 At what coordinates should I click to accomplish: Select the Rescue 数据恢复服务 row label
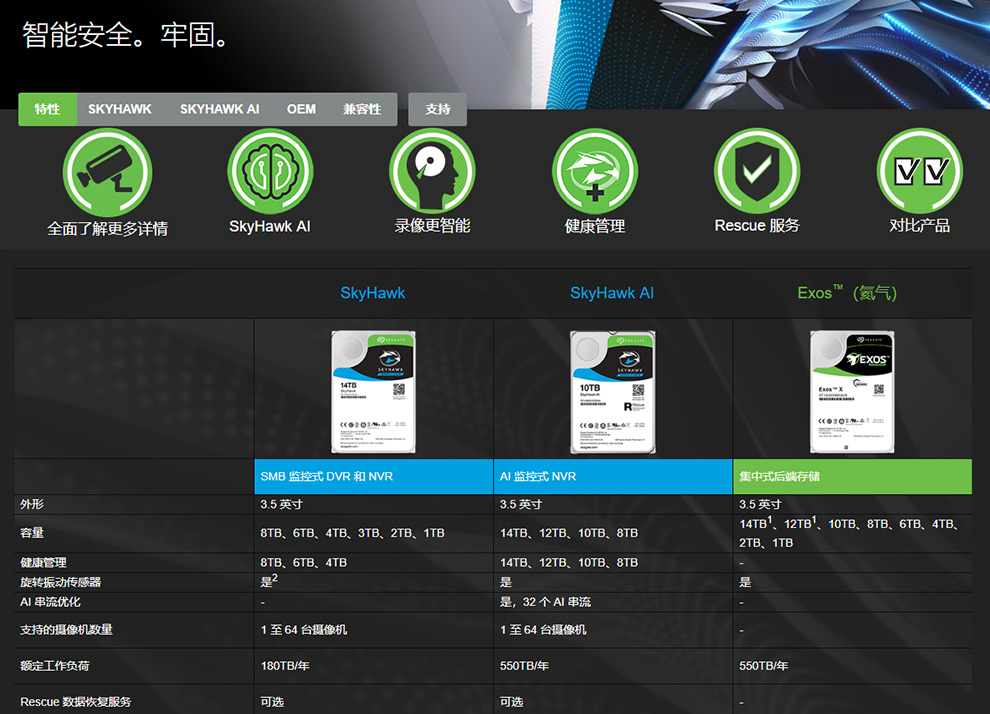tap(76, 702)
